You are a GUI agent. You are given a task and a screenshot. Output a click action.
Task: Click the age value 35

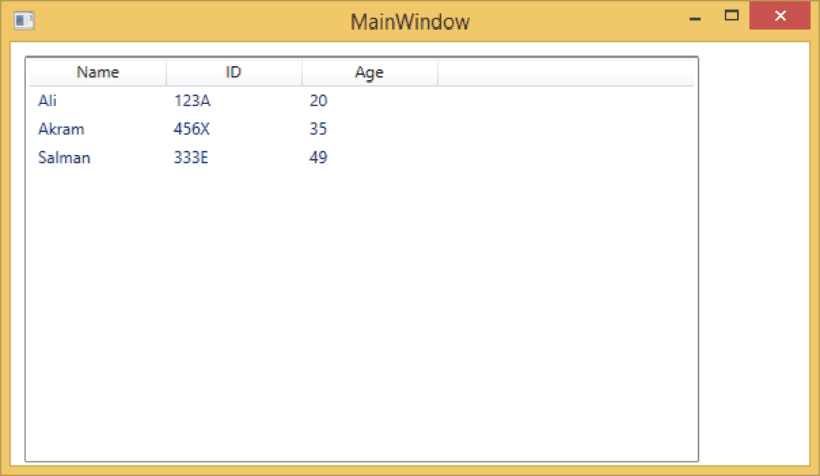click(318, 129)
